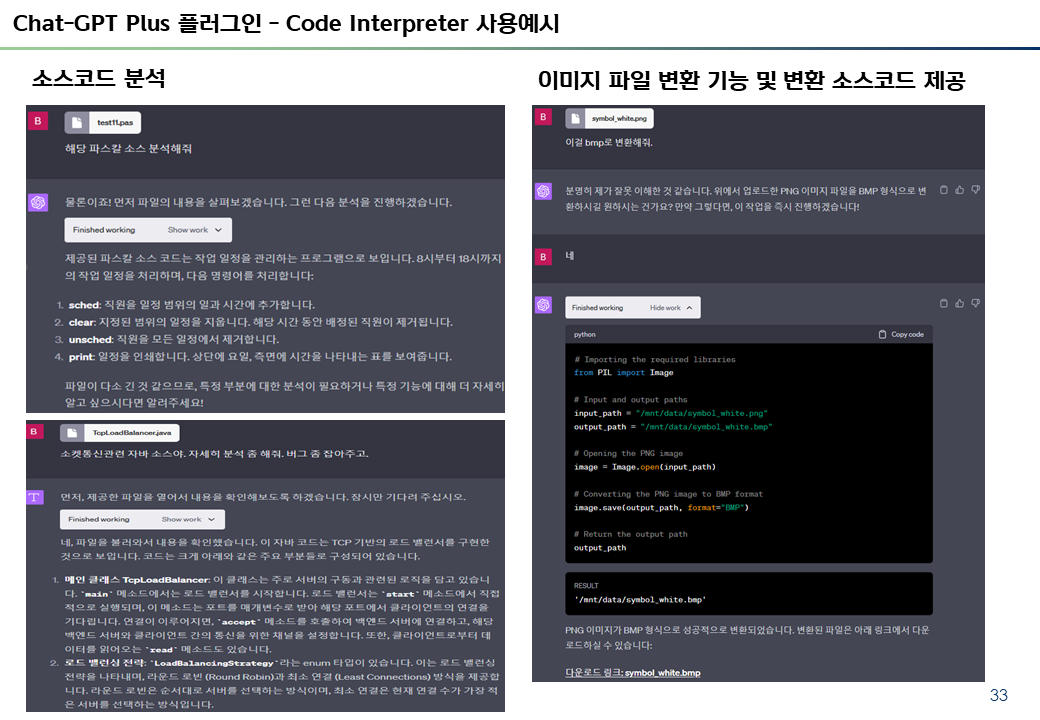Click the result path '/mnt/data/symbol_white.bmp'
1040x720 pixels.
(640, 599)
